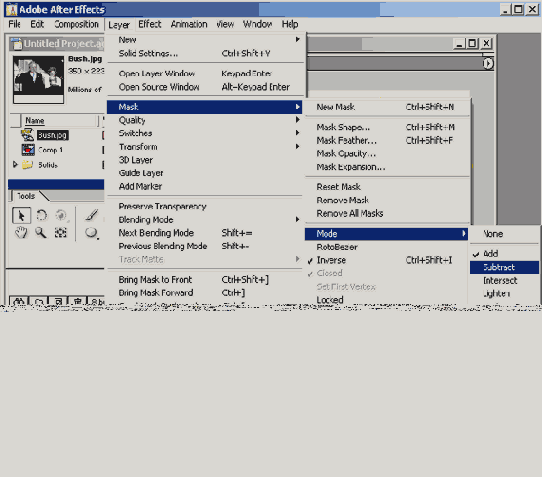Select the arrow Selection tool
This screenshot has width=542, height=477.
point(21,216)
